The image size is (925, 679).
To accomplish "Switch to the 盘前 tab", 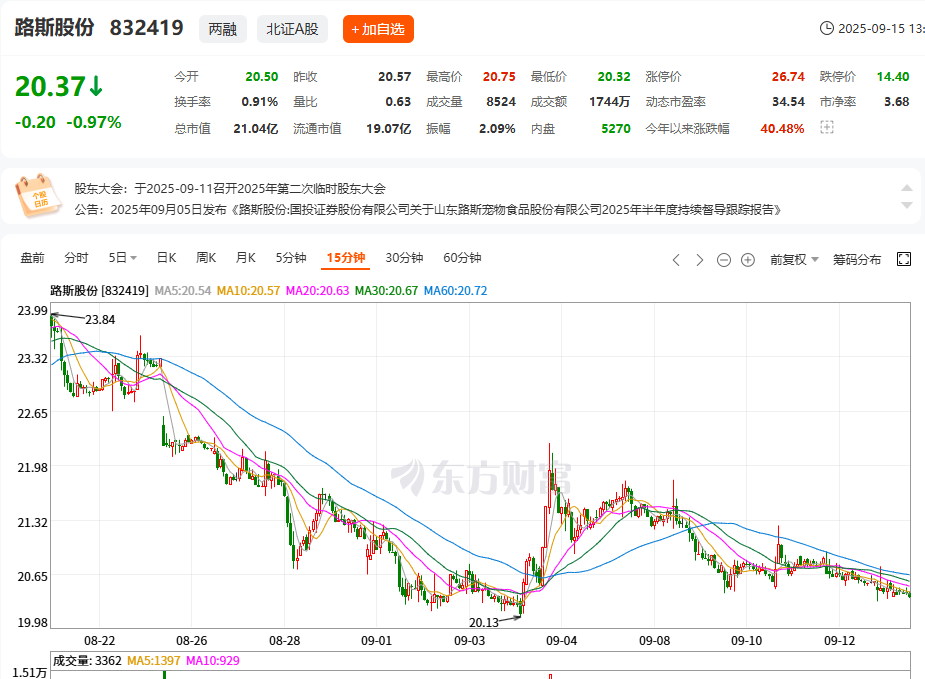I will tap(32, 258).
